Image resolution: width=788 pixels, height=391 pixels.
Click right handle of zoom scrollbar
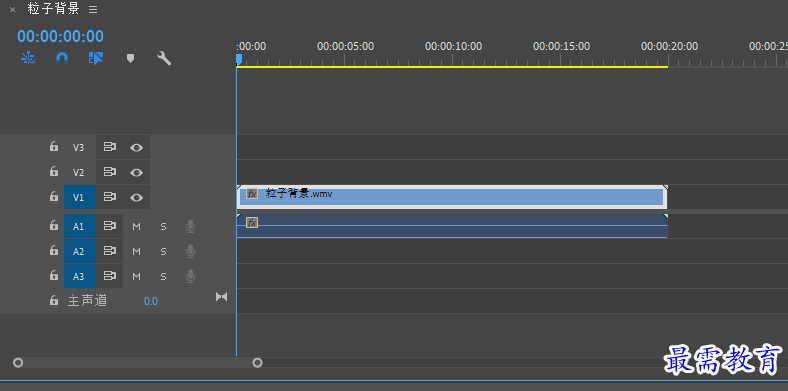pos(257,362)
